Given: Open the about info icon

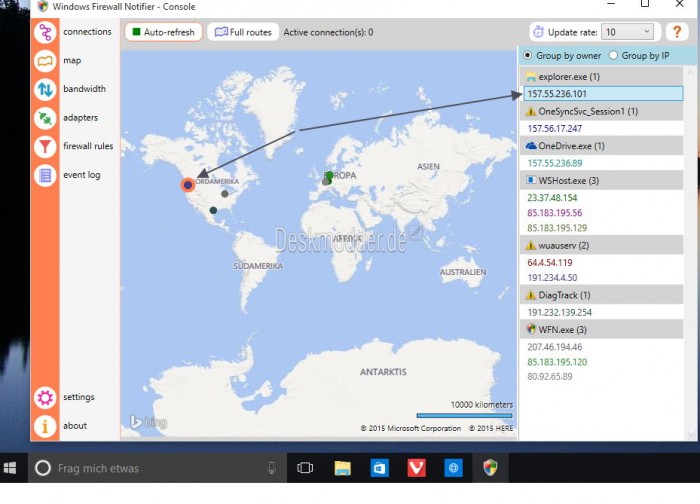Looking at the screenshot, I should (45, 426).
